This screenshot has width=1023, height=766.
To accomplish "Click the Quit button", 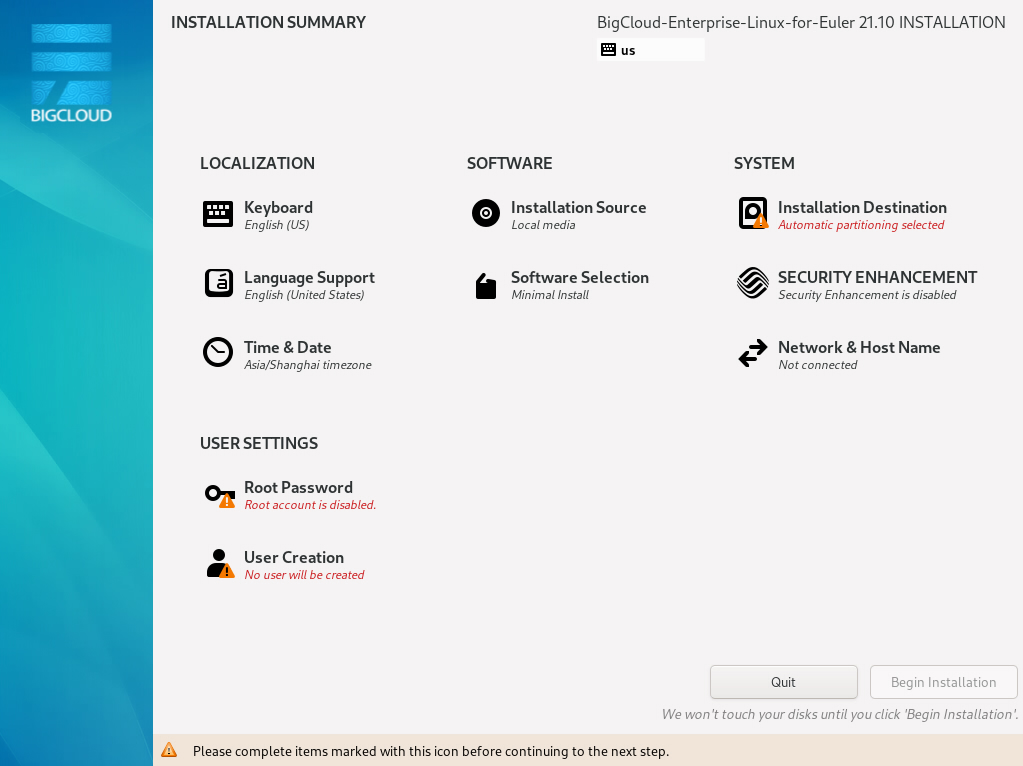I will point(784,682).
